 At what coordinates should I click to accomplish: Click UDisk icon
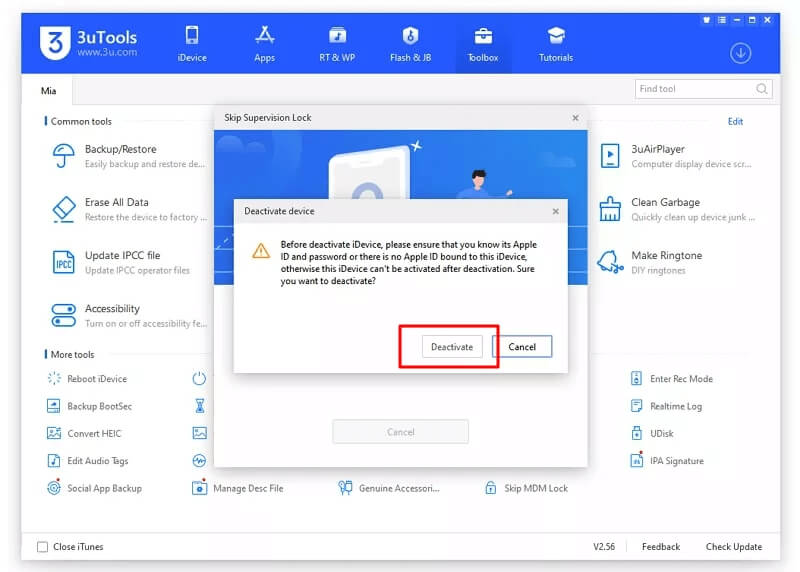(636, 433)
